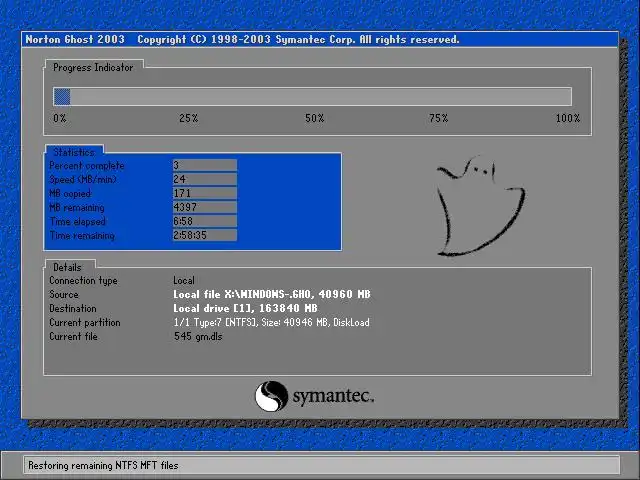Select the Details group label
640x480 pixels.
[67, 267]
